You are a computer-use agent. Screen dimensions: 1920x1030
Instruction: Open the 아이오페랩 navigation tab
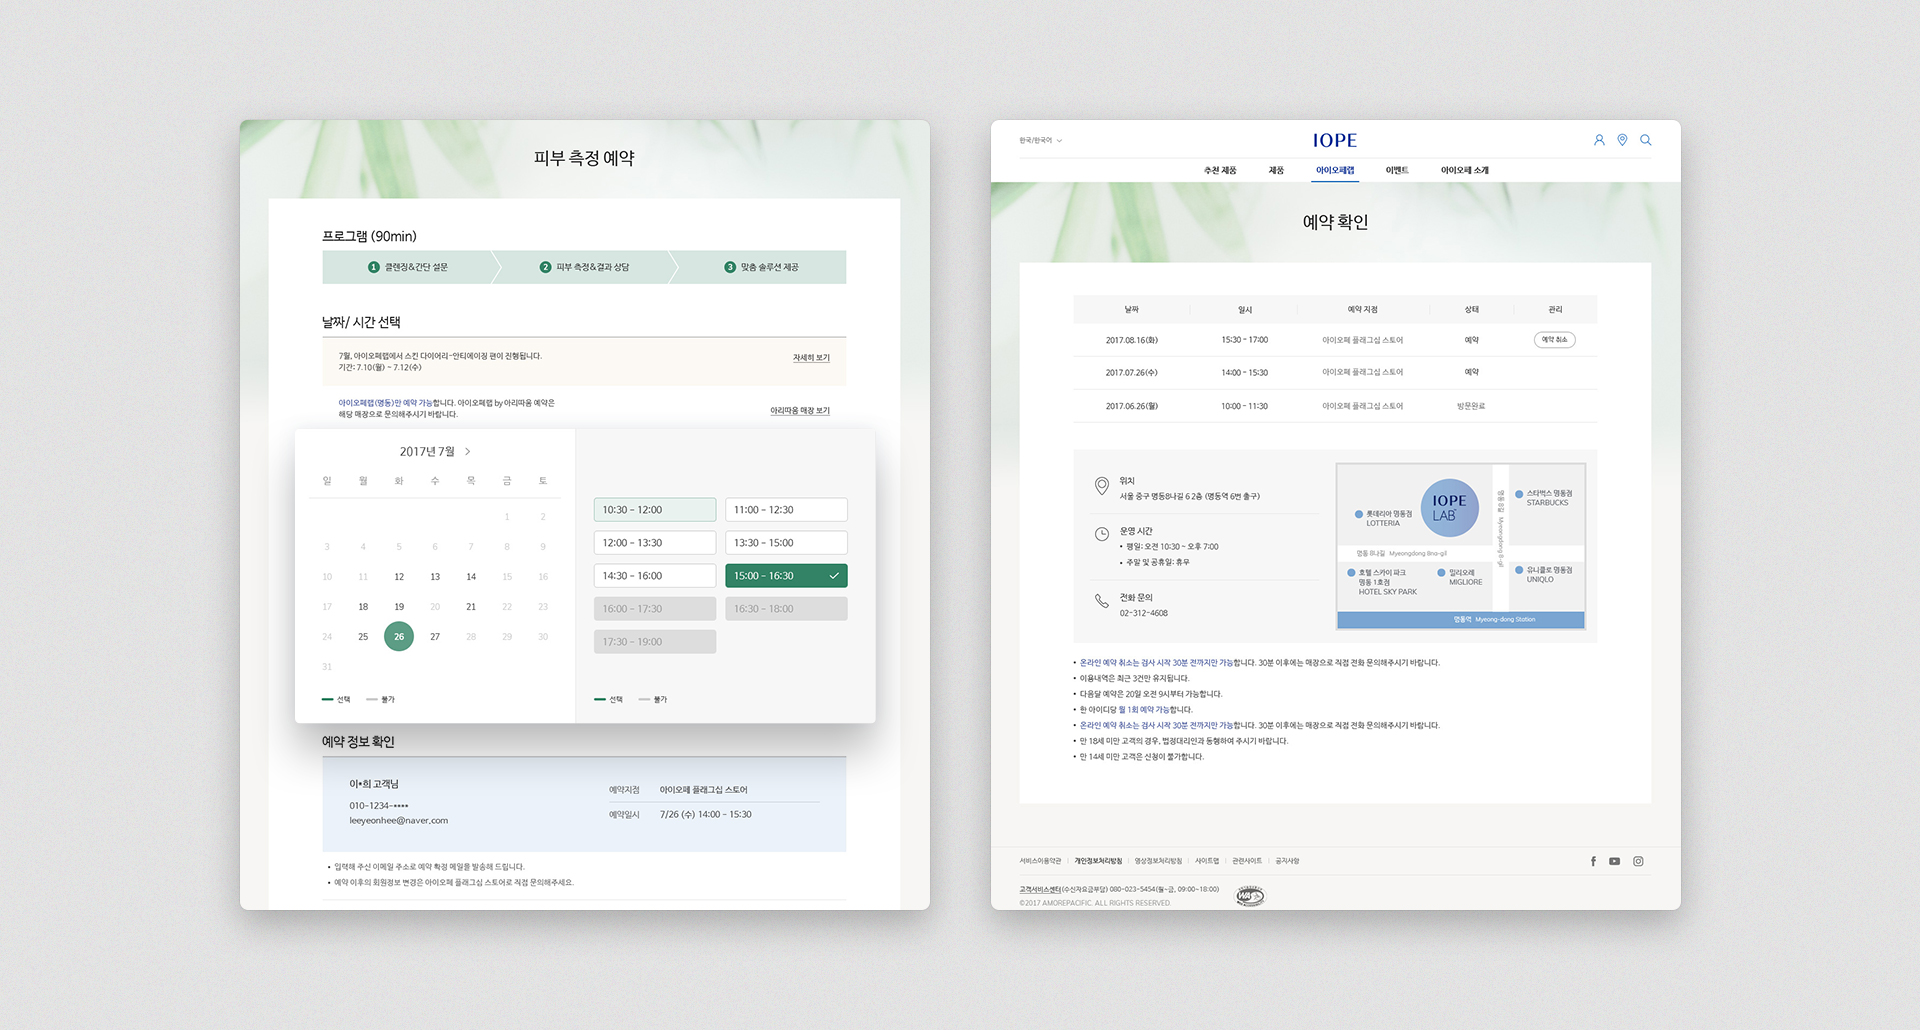pyautogui.click(x=1335, y=171)
